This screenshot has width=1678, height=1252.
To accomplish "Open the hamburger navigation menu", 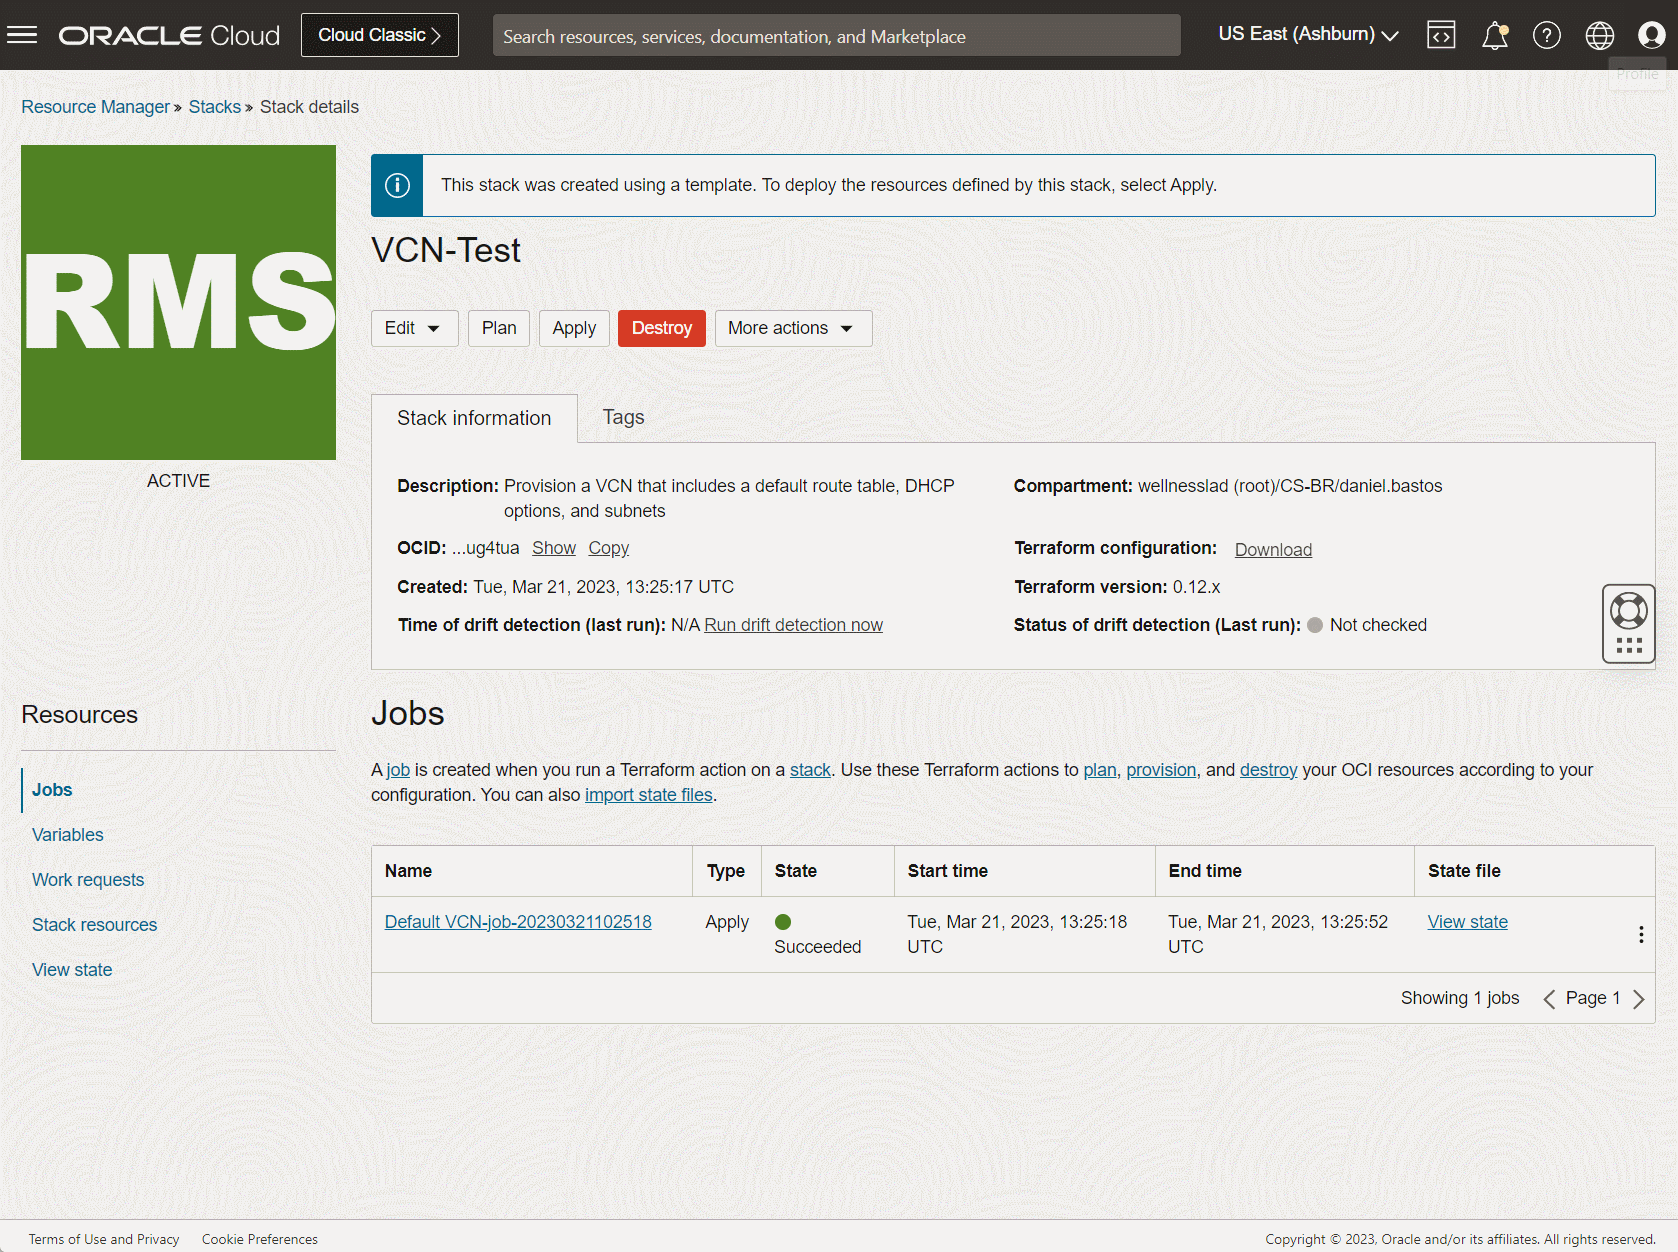I will pos(22,35).
